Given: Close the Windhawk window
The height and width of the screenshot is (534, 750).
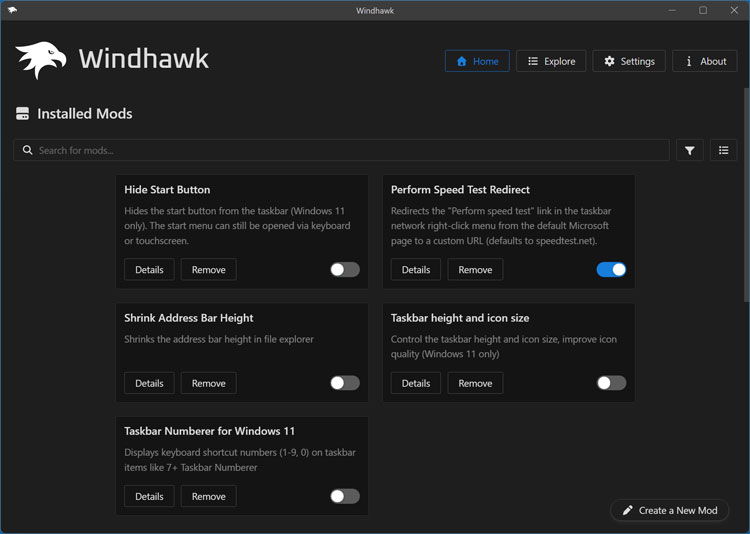Looking at the screenshot, I should 734,10.
